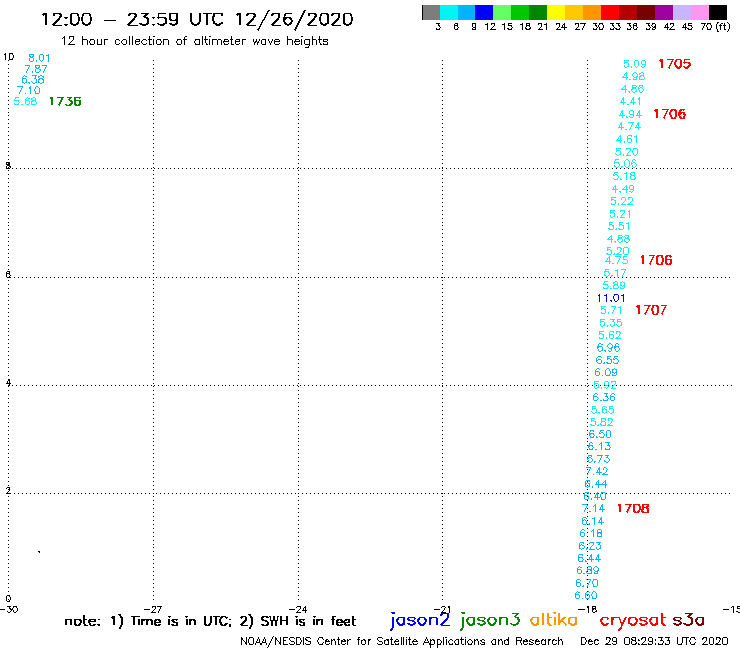The width and height of the screenshot is (740, 650).
Task: Click the 4.49 wave height value
Action: click(x=623, y=189)
